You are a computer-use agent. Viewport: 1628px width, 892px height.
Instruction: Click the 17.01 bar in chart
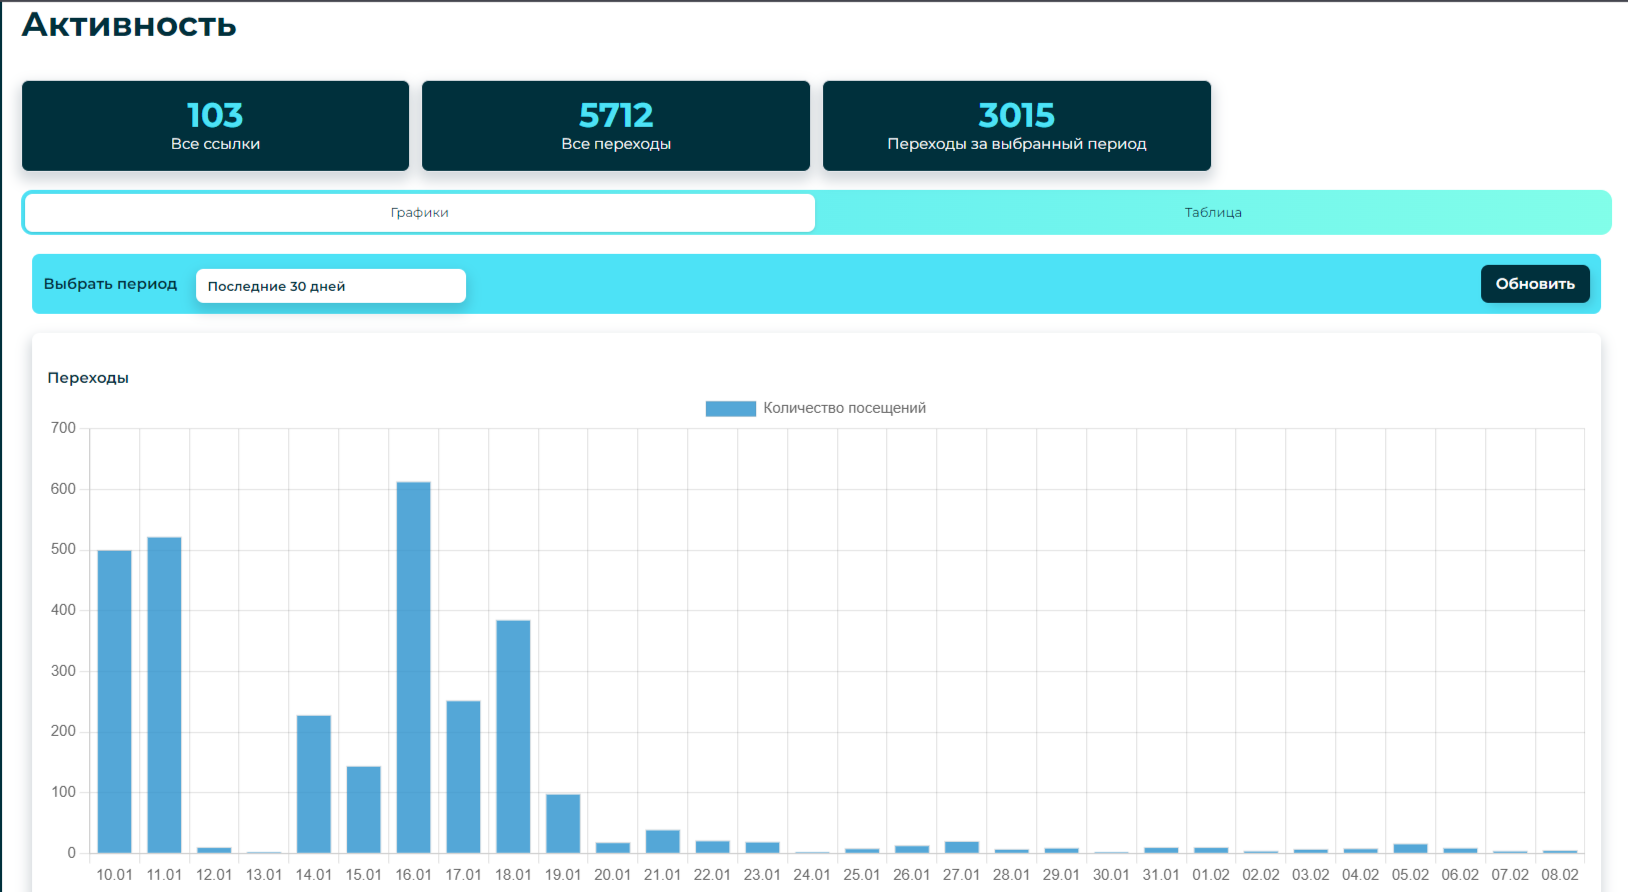click(x=463, y=777)
